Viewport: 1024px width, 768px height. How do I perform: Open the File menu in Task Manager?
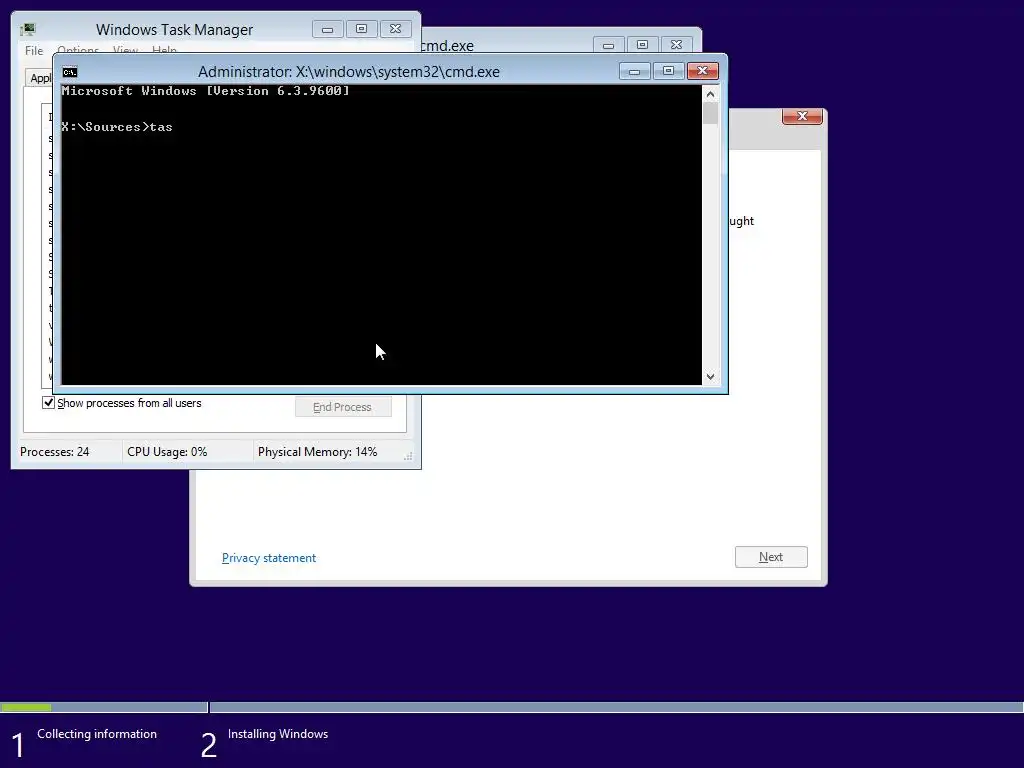34,50
